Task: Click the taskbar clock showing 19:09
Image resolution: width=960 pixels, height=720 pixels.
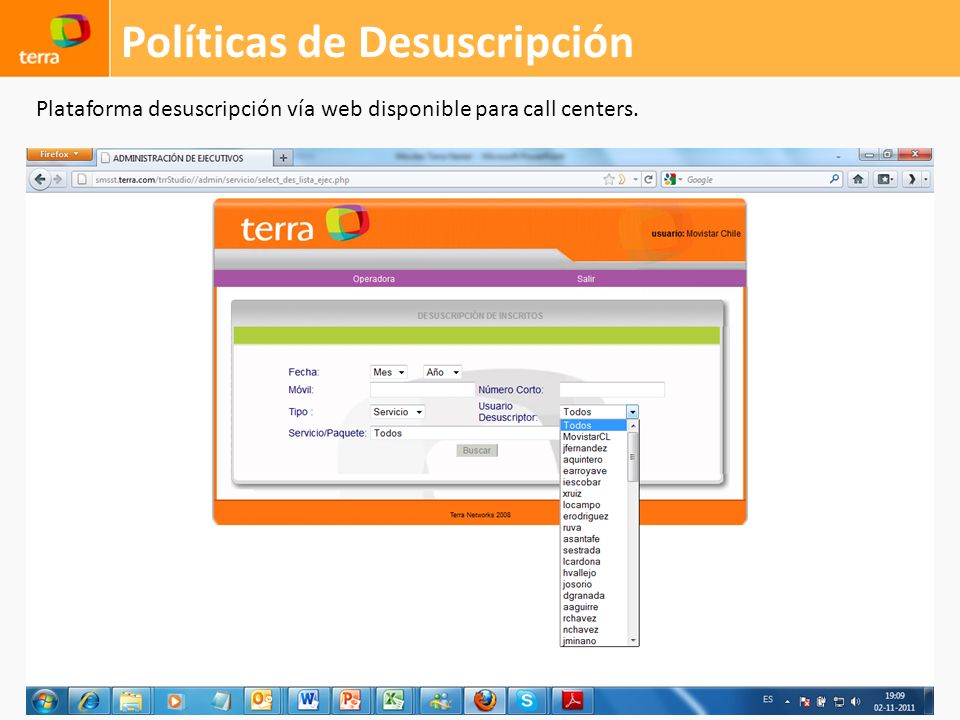Action: pos(894,702)
